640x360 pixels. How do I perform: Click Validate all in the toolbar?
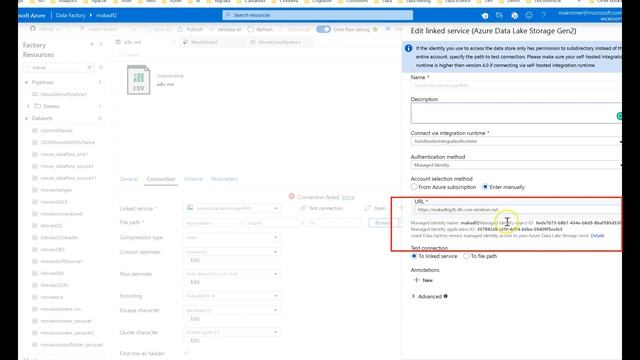pyautogui.click(x=225, y=29)
